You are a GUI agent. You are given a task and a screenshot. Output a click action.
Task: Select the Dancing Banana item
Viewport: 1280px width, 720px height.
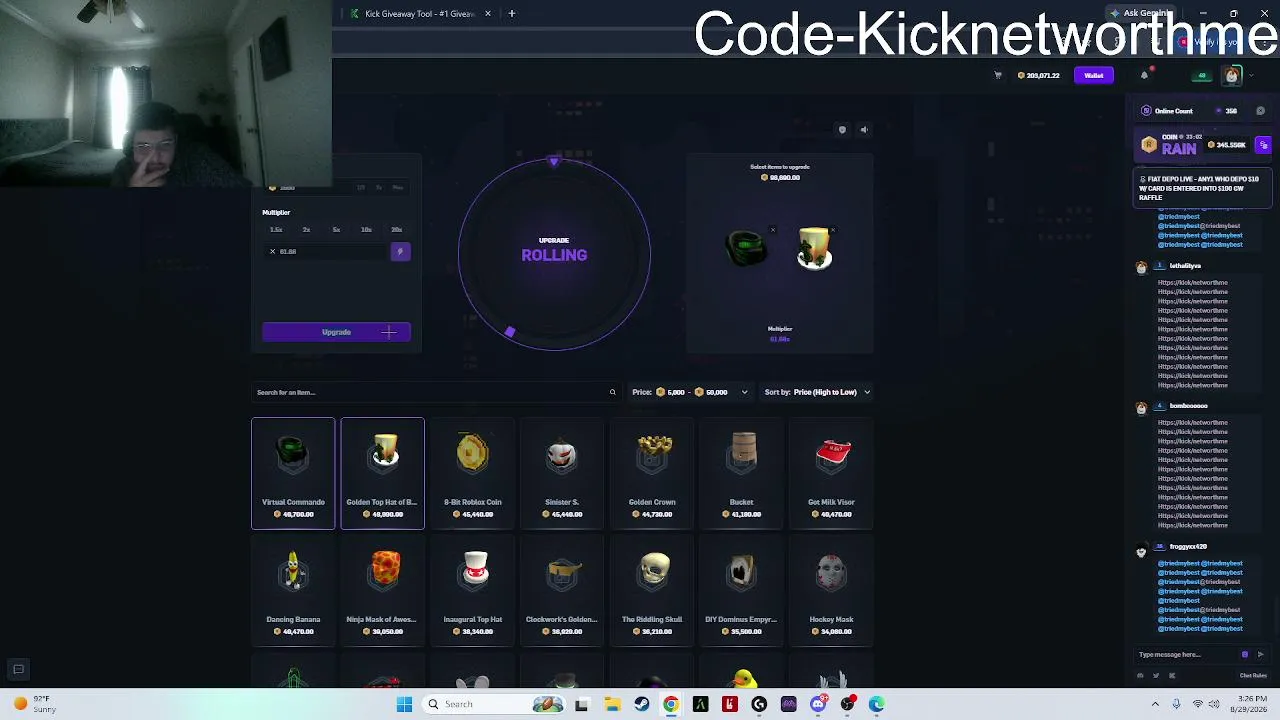293,591
